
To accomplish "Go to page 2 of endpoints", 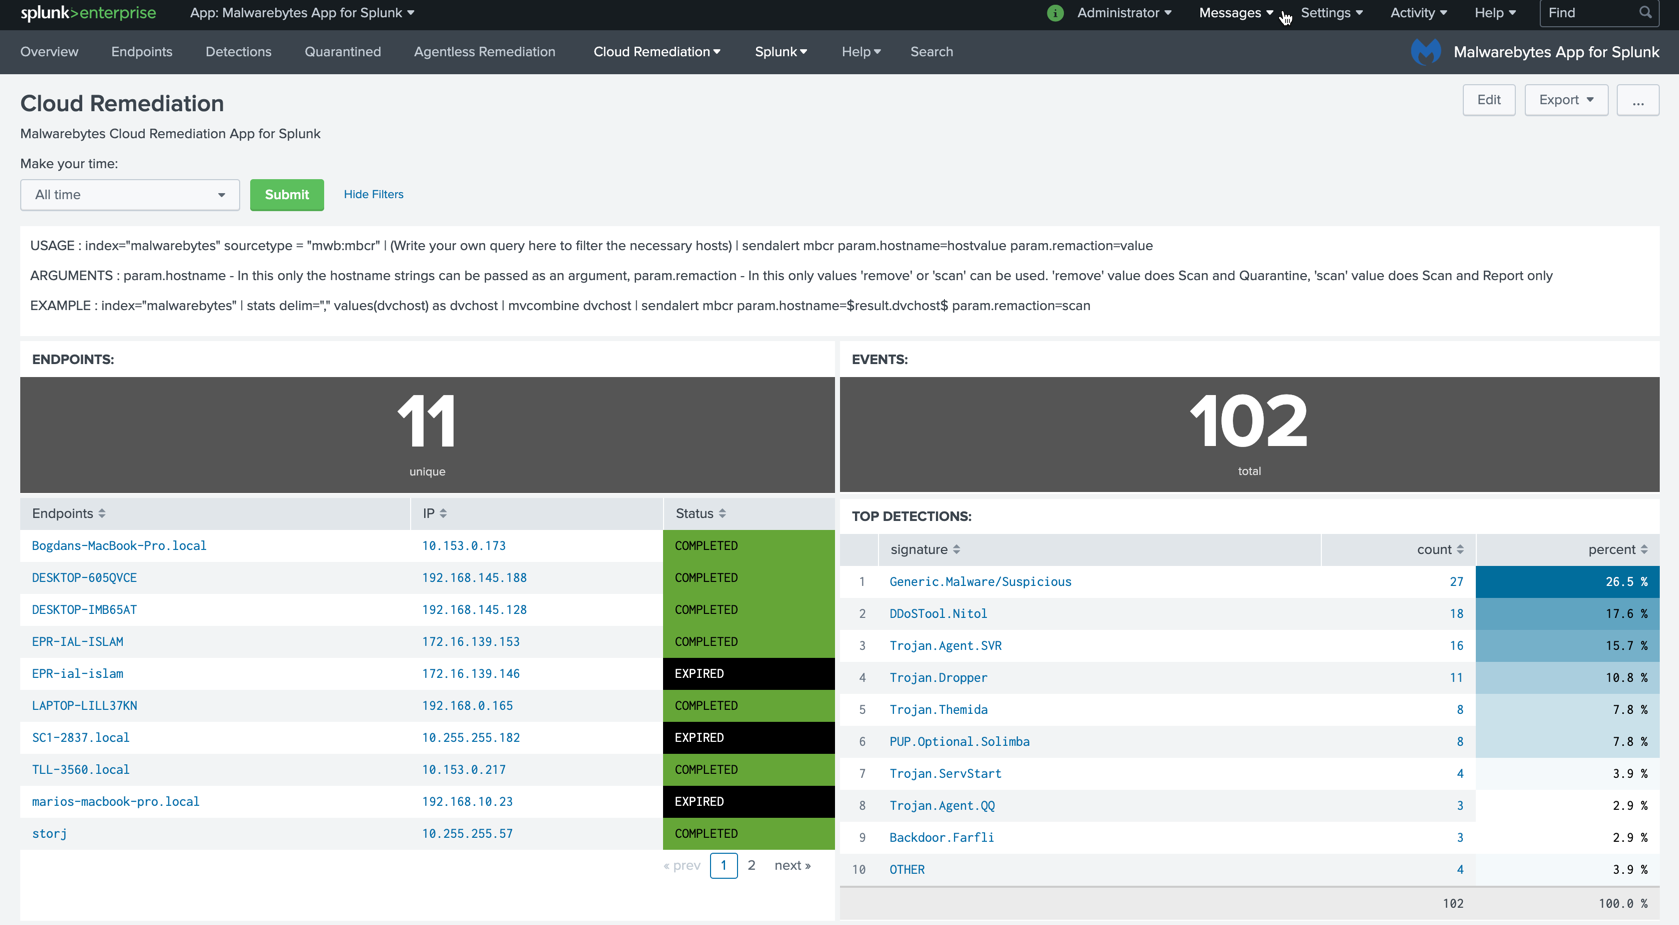I will click(x=751, y=866).
